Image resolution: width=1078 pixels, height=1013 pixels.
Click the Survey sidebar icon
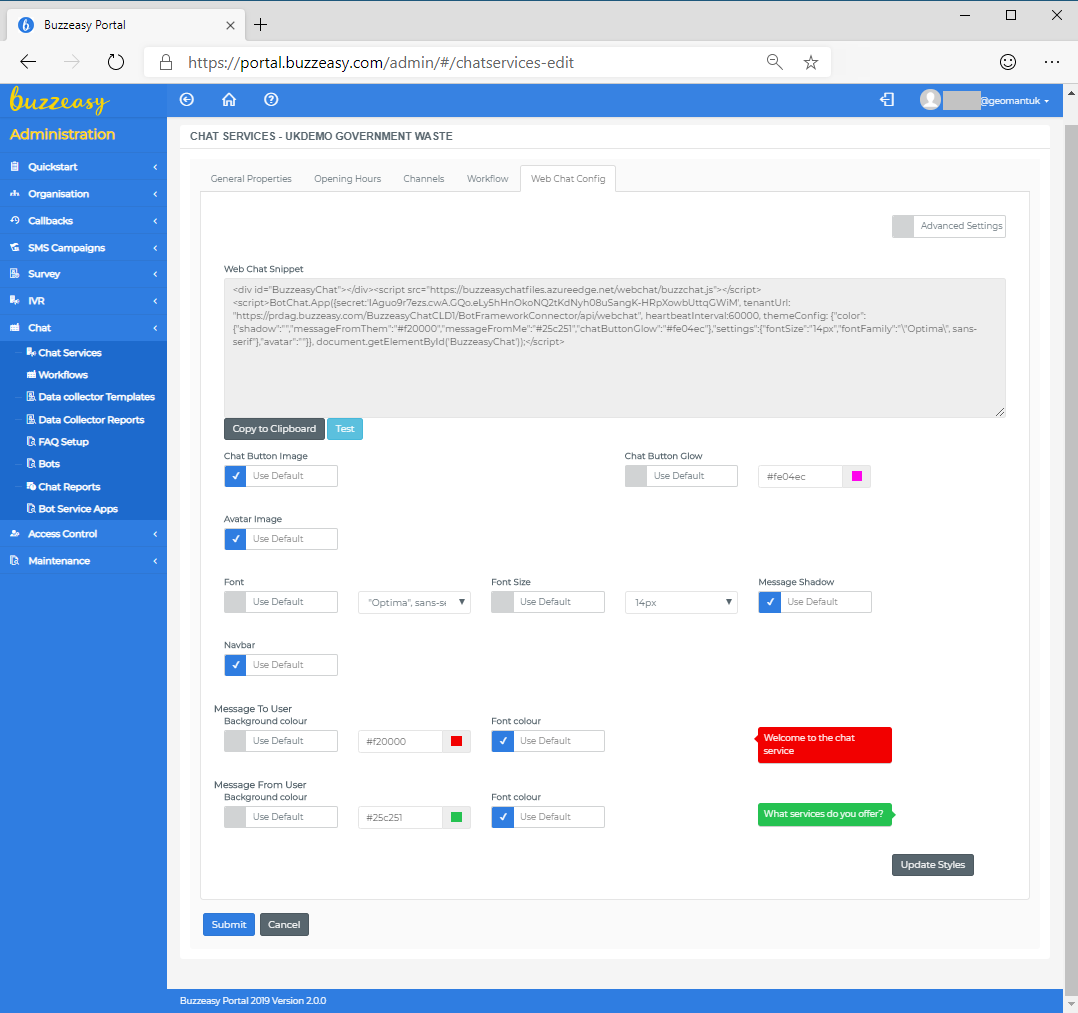14,274
